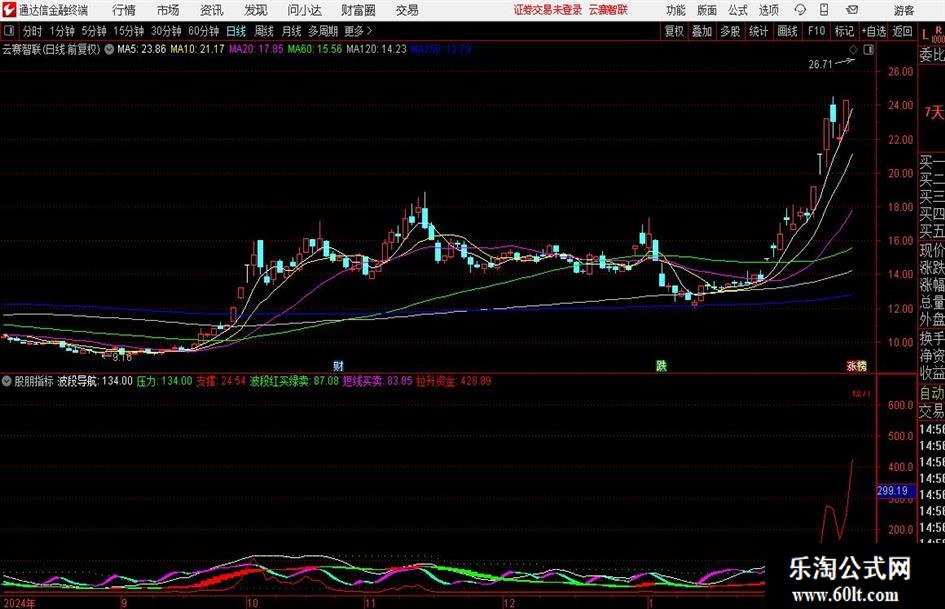
Task: Click the MA120: 14.23 indicator label
Action: (376, 49)
